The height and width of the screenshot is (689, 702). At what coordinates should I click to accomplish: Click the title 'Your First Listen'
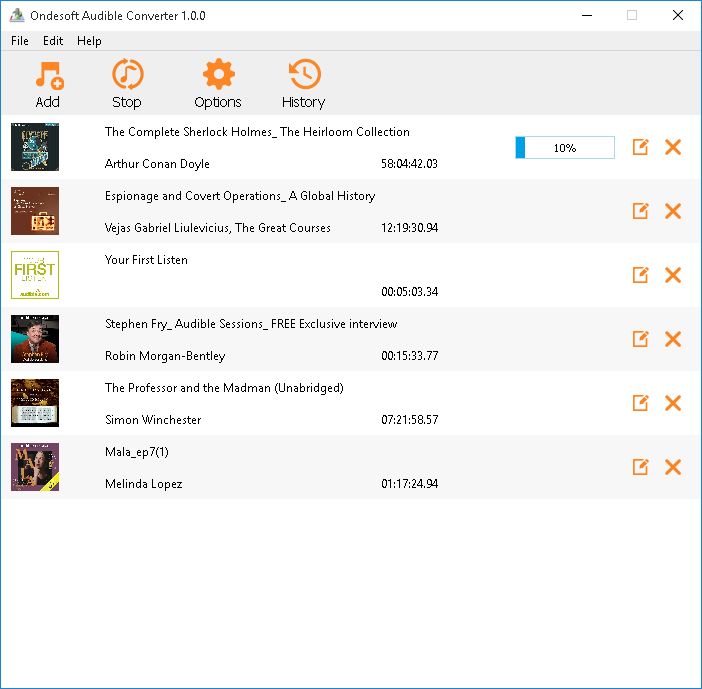tap(146, 260)
